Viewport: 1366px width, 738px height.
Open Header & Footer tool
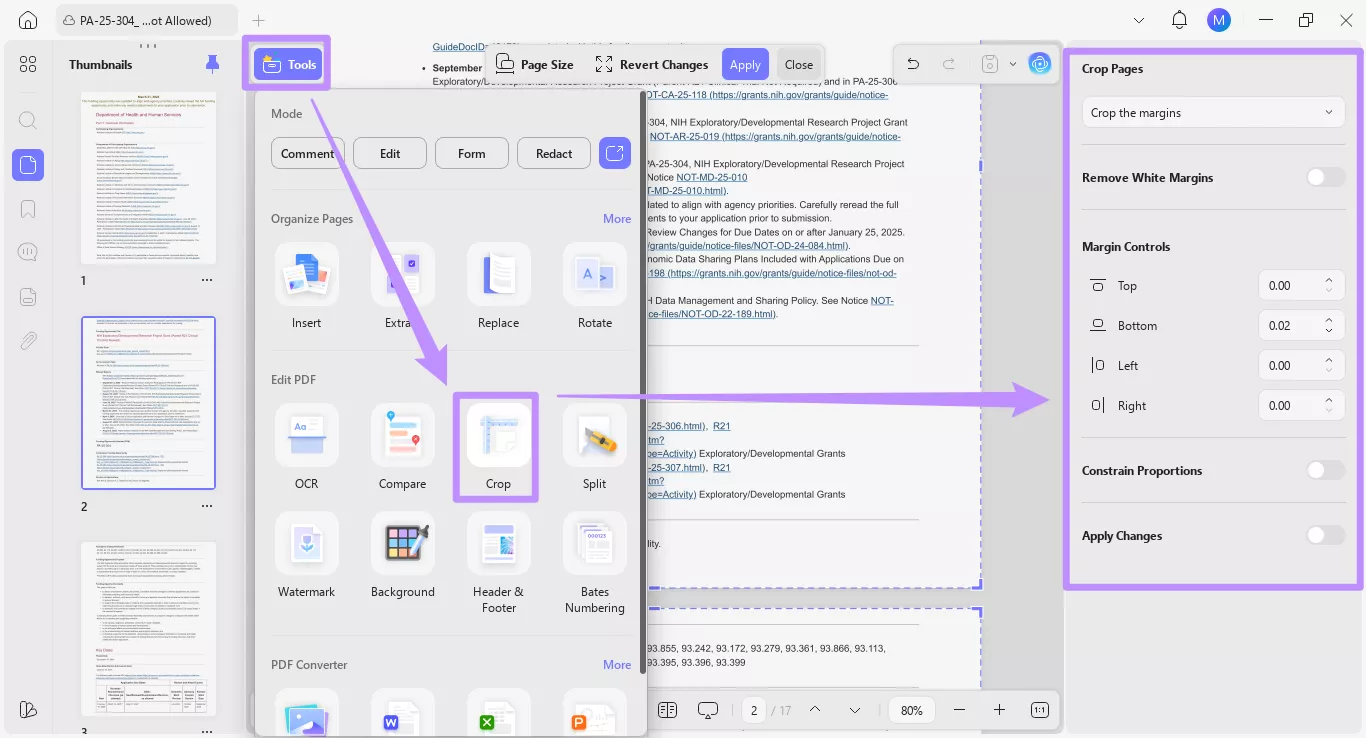498,563
